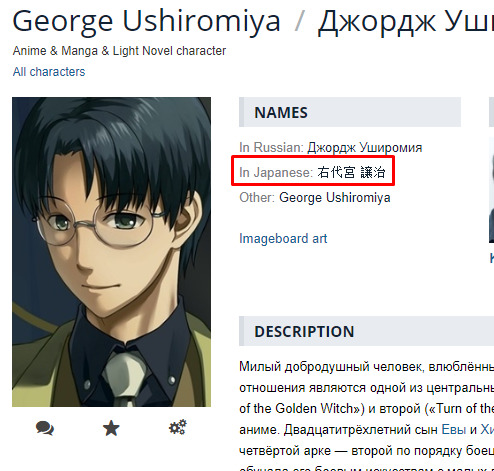Viewport: 494px width, 471px height.
Task: Open the cut-off link under the right thumbnail
Action: 492,258
